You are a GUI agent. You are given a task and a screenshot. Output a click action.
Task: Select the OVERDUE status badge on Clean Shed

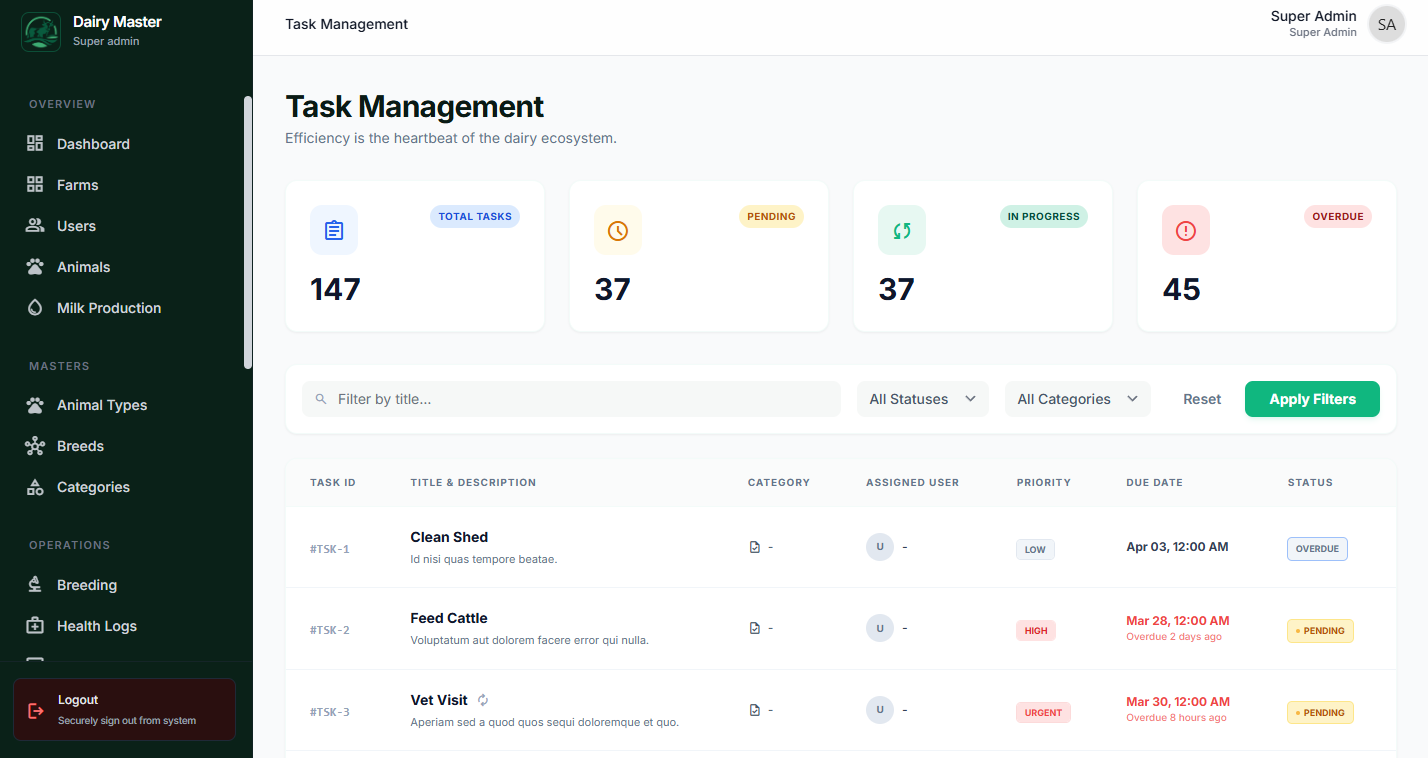click(1317, 548)
